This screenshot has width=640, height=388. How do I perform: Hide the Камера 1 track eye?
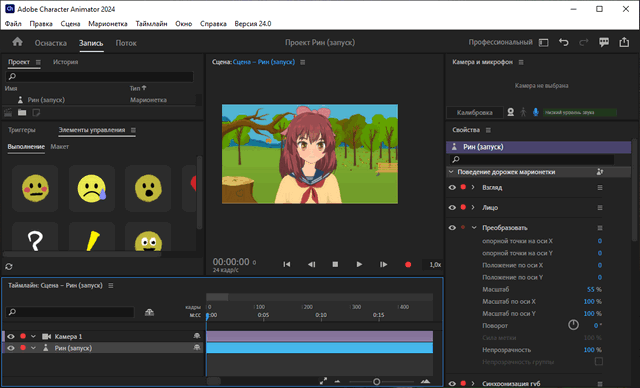tap(11, 337)
